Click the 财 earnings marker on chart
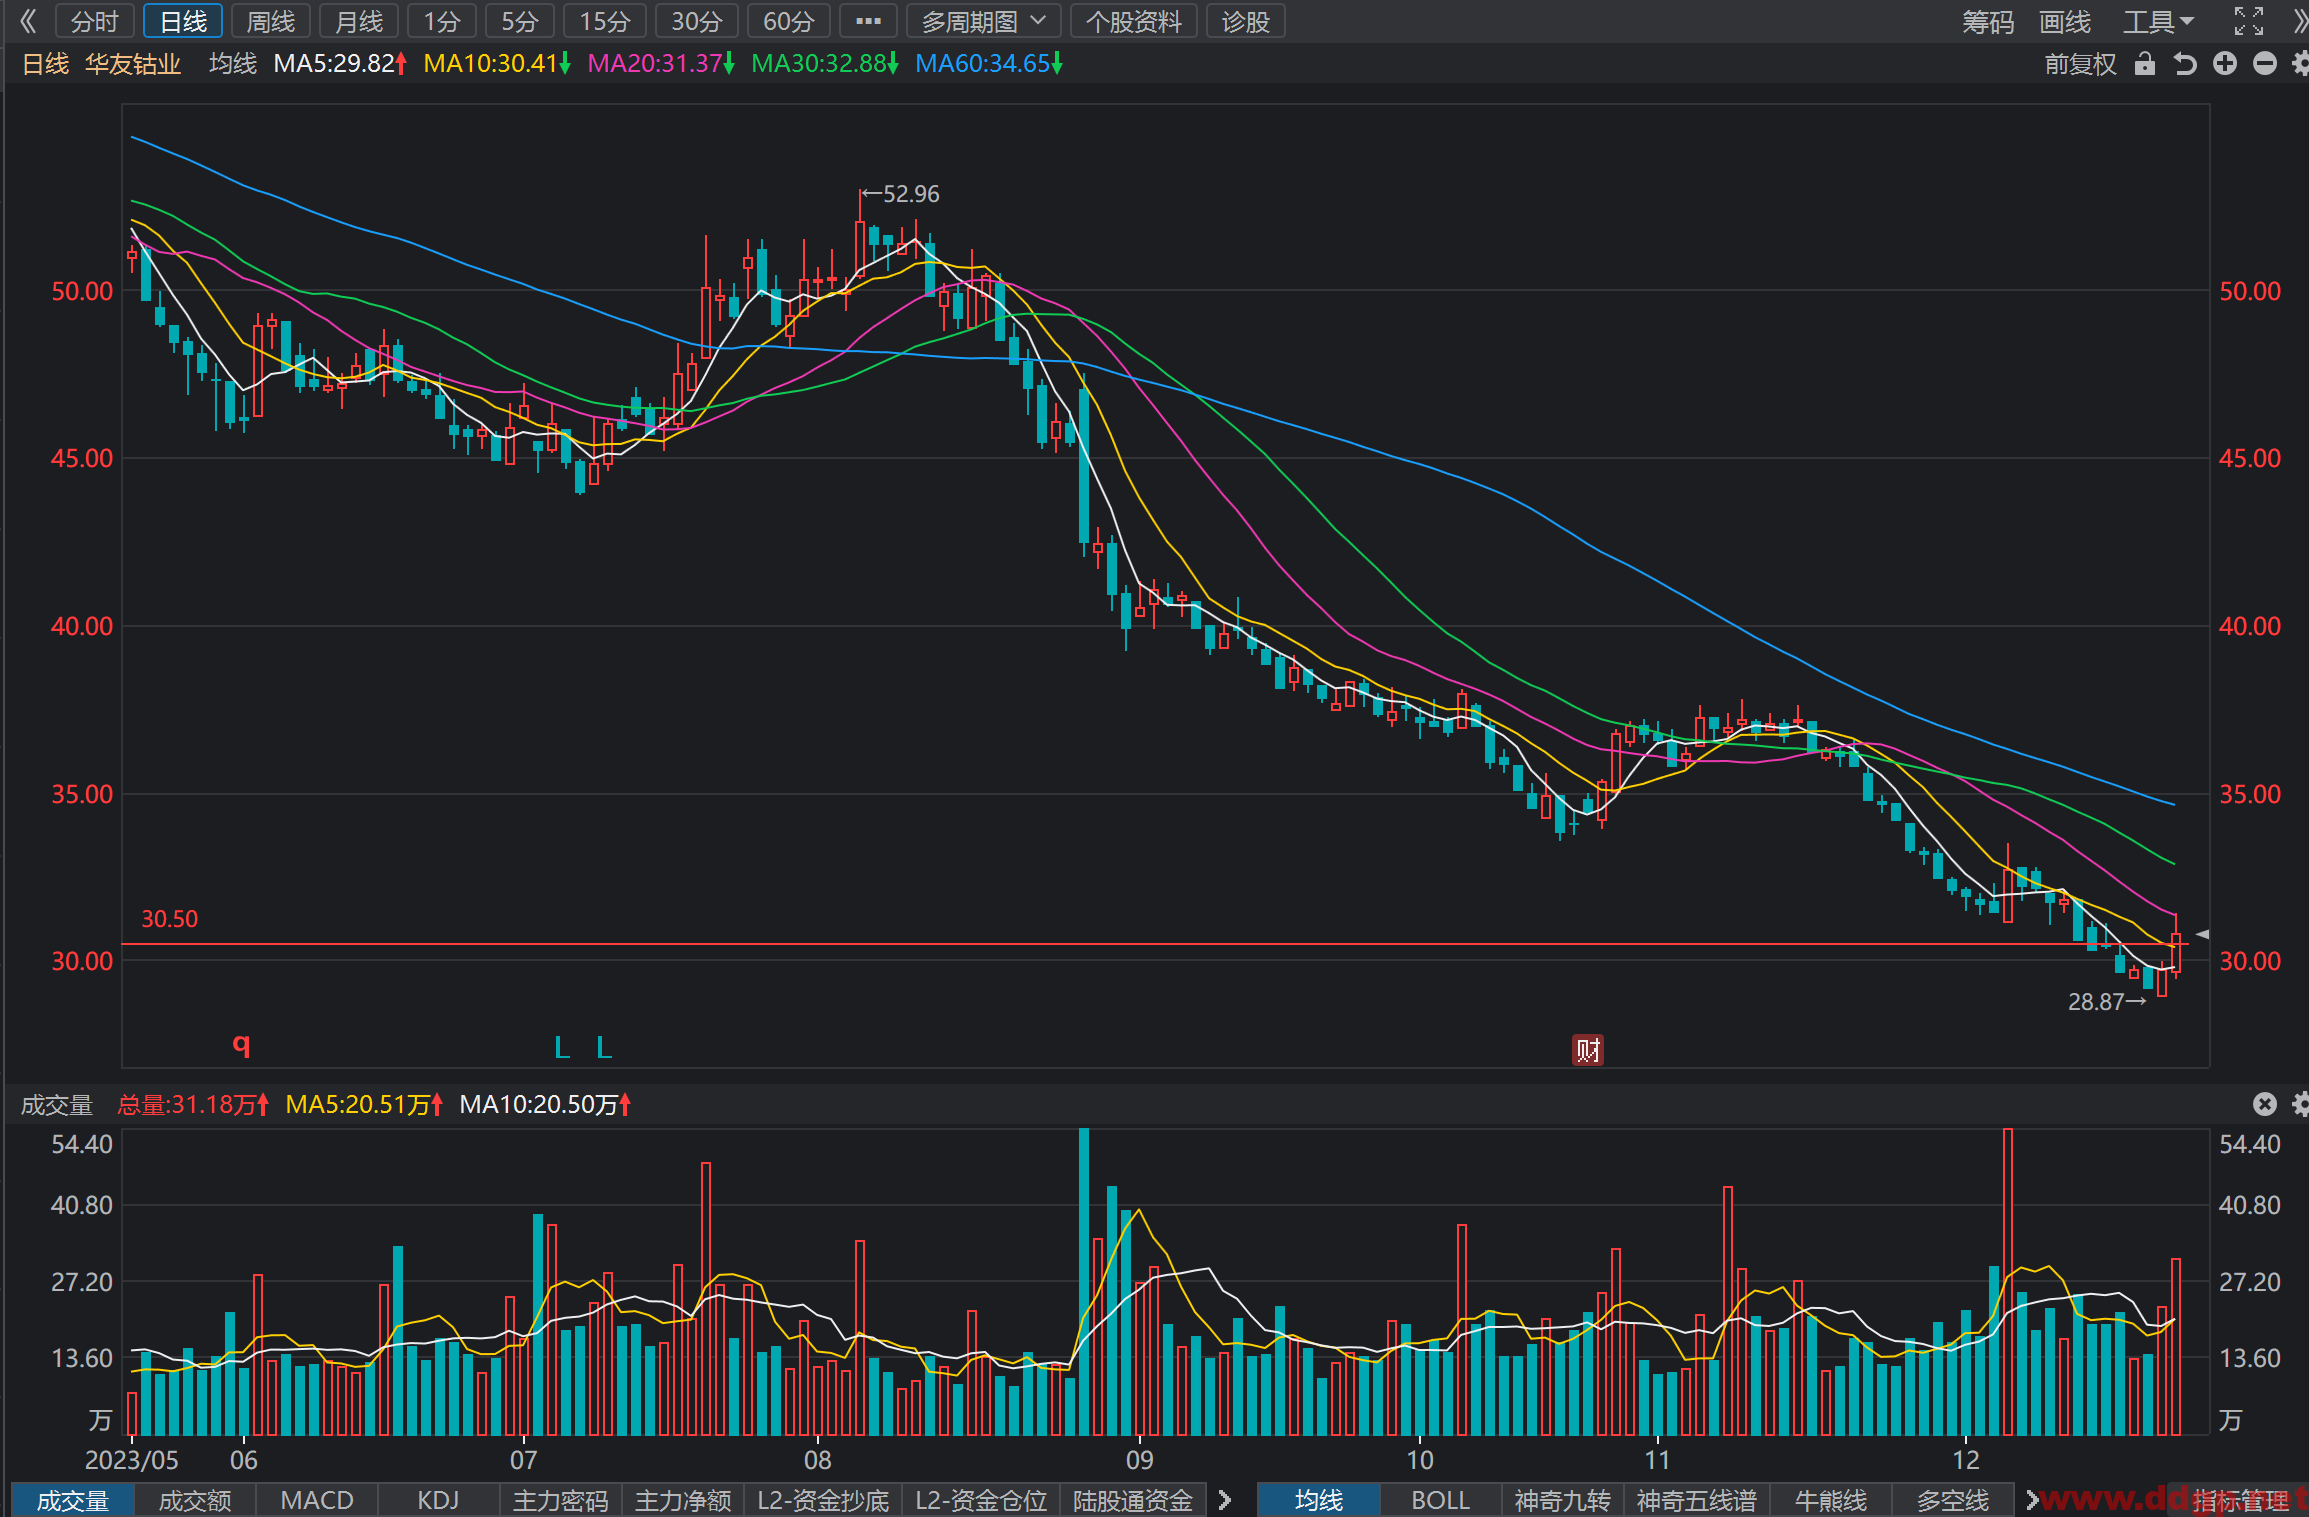Screen dimensions: 2309x1517 tap(1588, 1050)
